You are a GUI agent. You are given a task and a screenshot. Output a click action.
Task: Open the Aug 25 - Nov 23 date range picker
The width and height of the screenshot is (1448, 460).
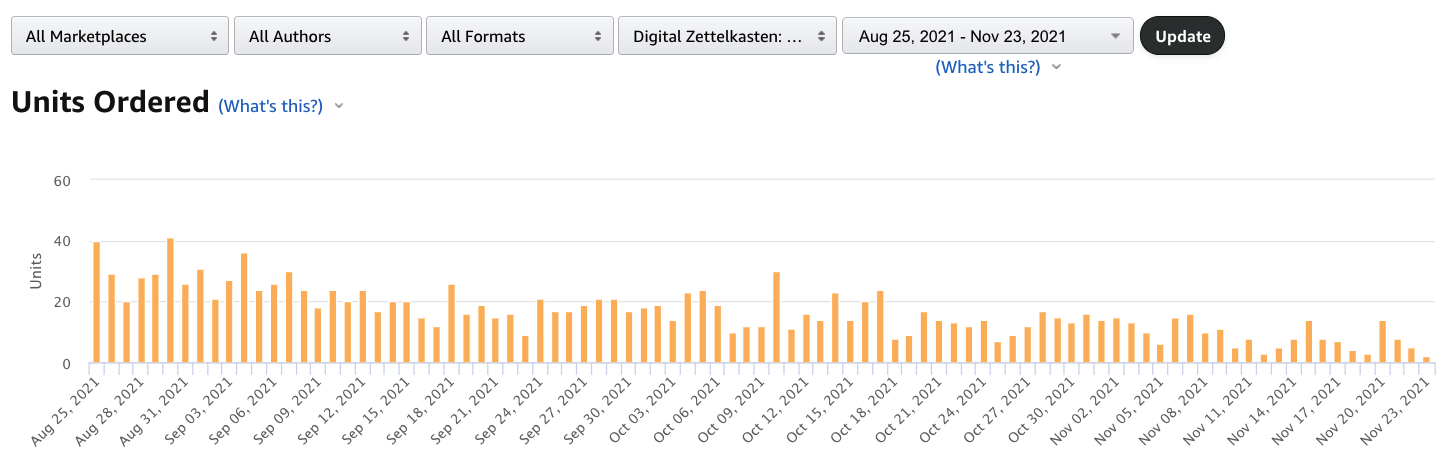988,37
